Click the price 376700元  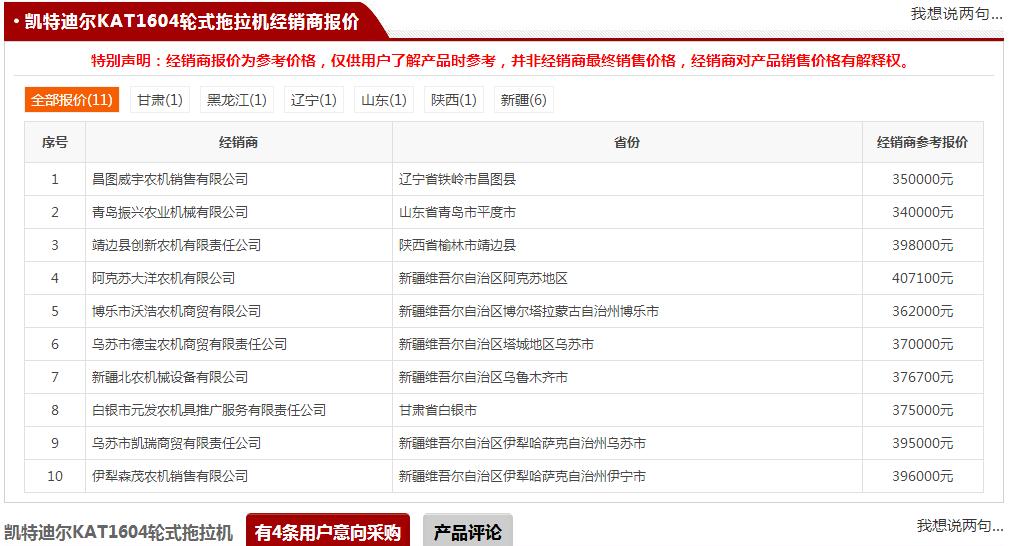923,377
